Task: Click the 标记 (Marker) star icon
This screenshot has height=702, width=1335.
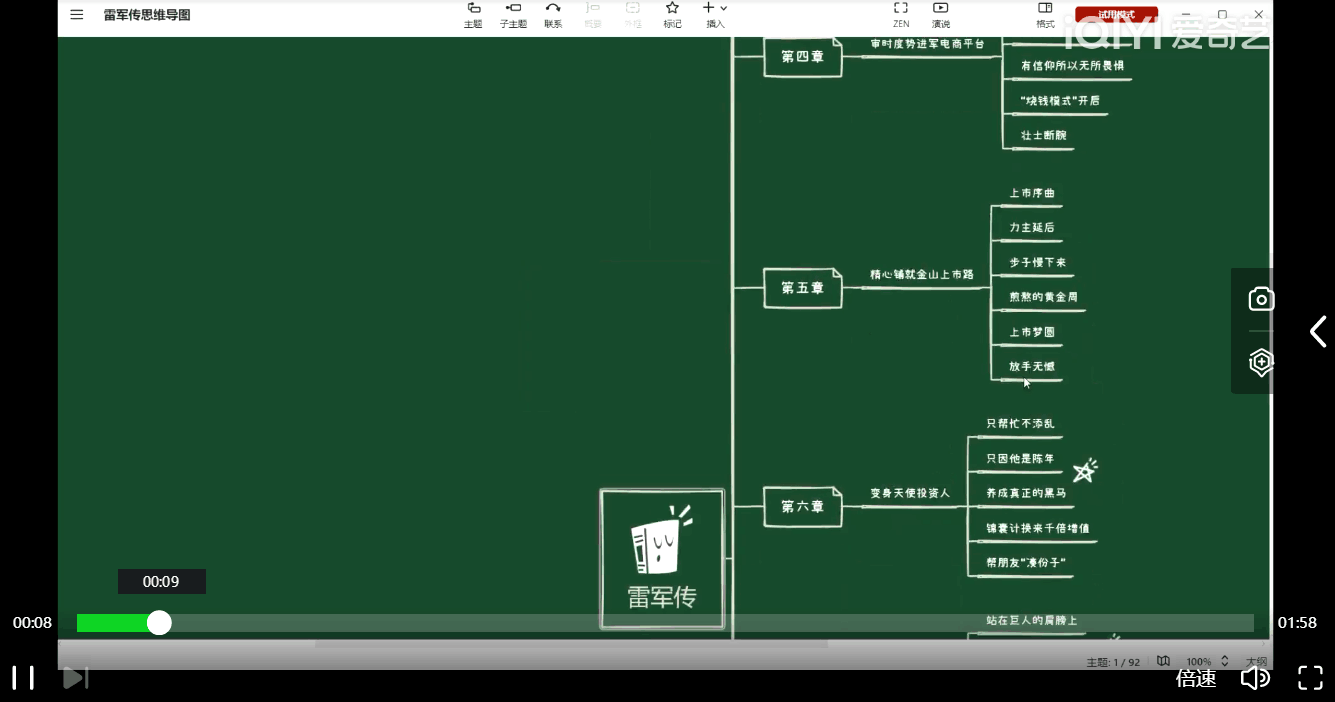Action: click(672, 15)
